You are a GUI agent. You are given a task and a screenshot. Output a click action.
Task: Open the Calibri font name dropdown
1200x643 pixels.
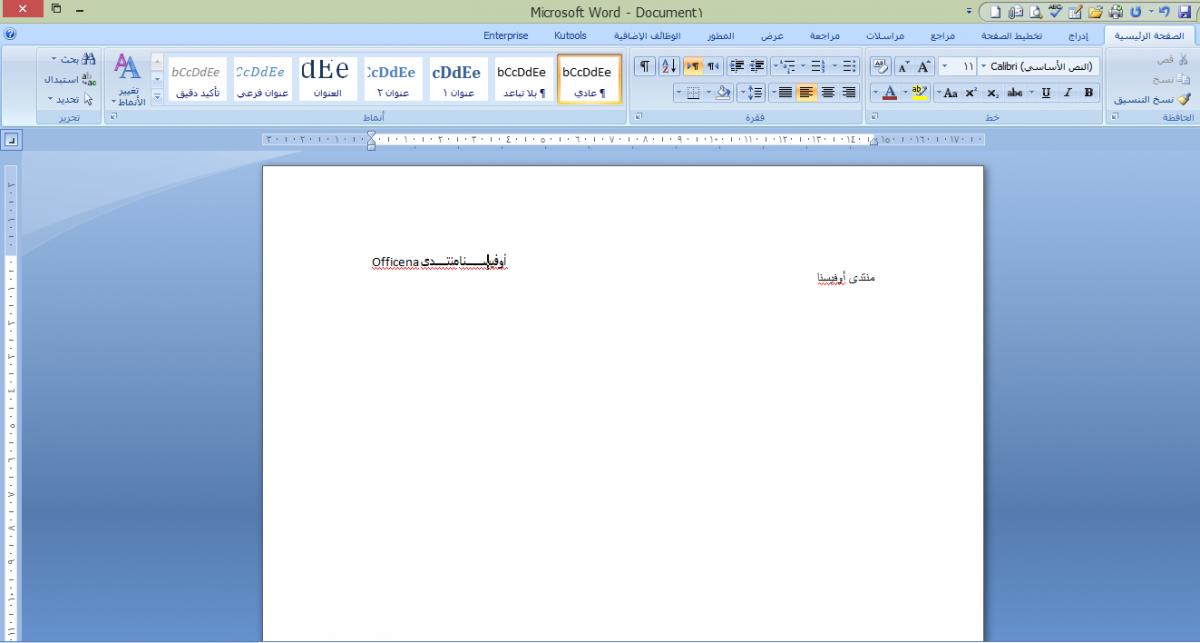click(x=982, y=67)
